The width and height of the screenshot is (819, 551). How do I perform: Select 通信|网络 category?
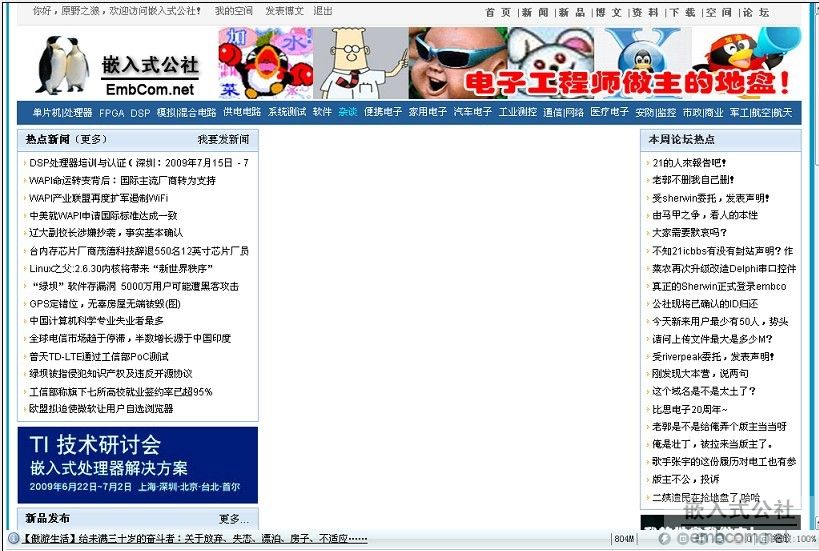(564, 112)
